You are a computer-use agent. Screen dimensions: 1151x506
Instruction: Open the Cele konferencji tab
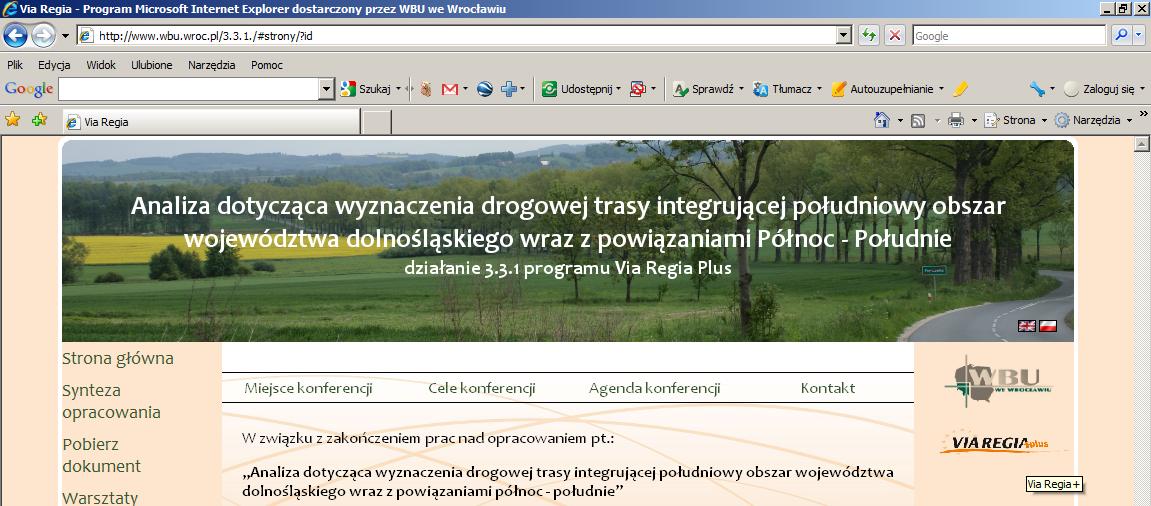(482, 388)
